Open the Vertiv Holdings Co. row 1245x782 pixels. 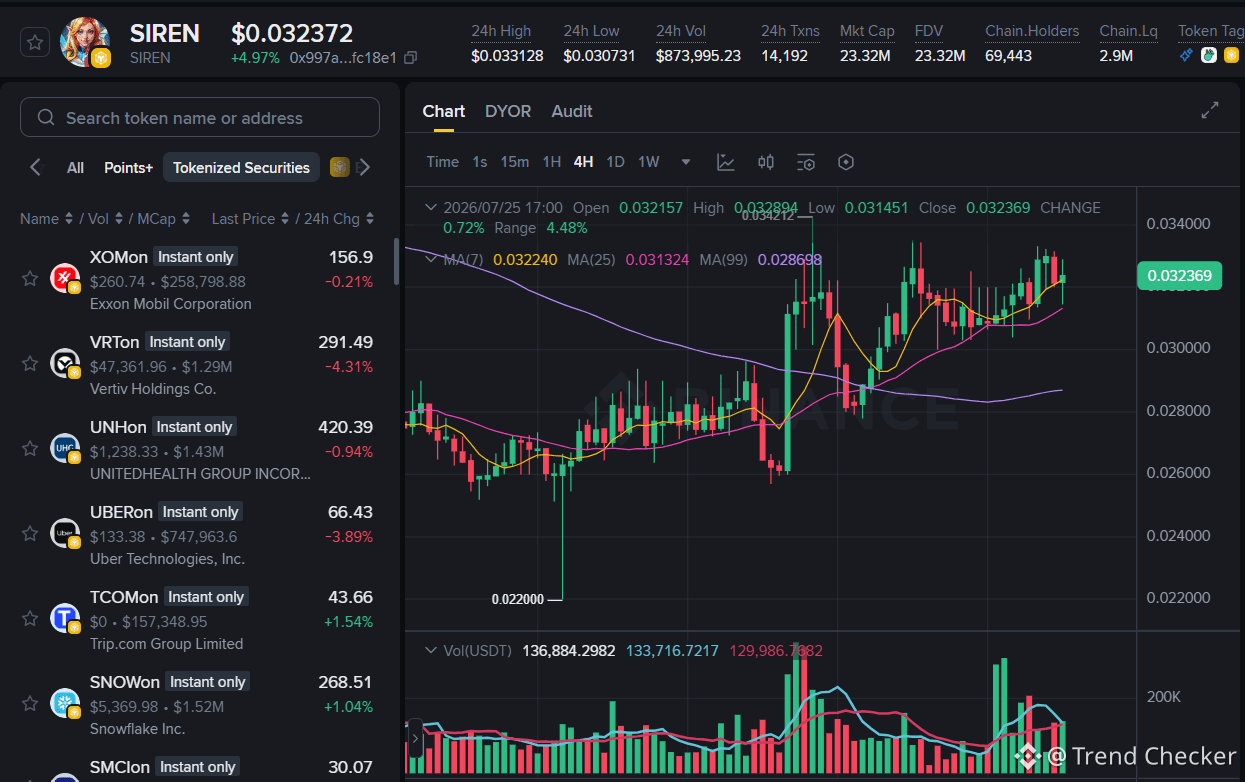[x=198, y=365]
